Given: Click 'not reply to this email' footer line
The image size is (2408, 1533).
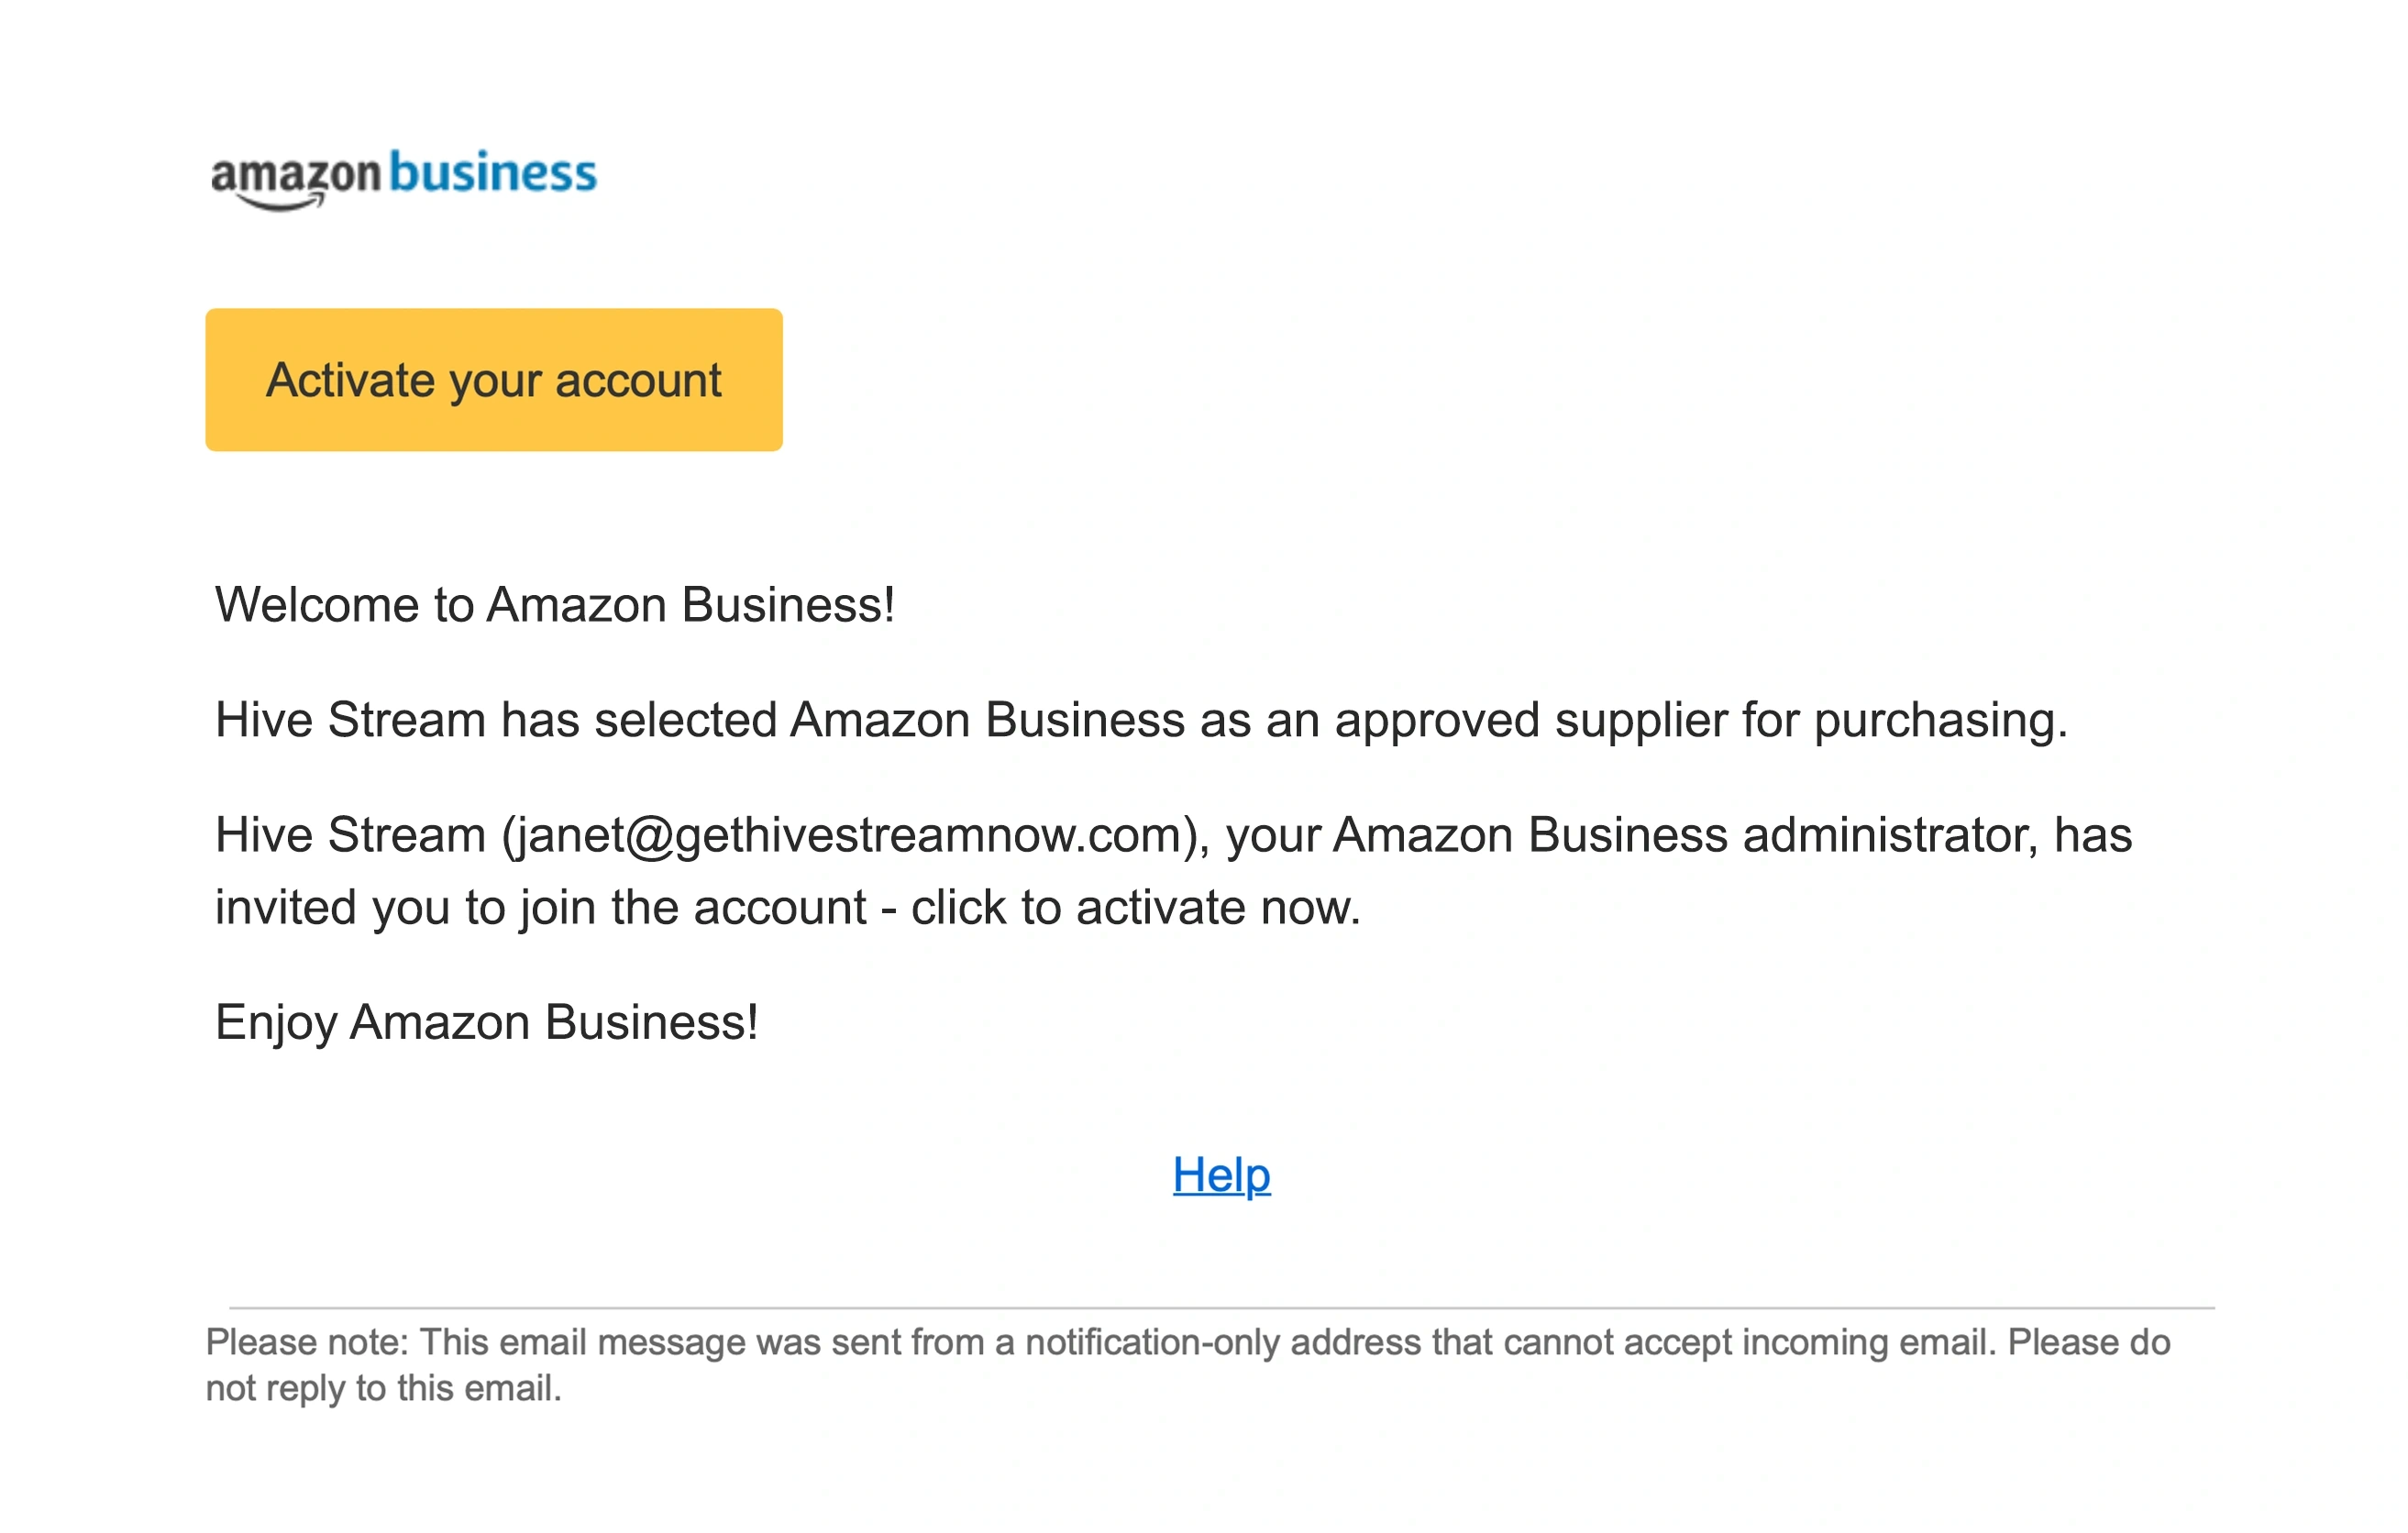Looking at the screenshot, I should point(383,1389).
